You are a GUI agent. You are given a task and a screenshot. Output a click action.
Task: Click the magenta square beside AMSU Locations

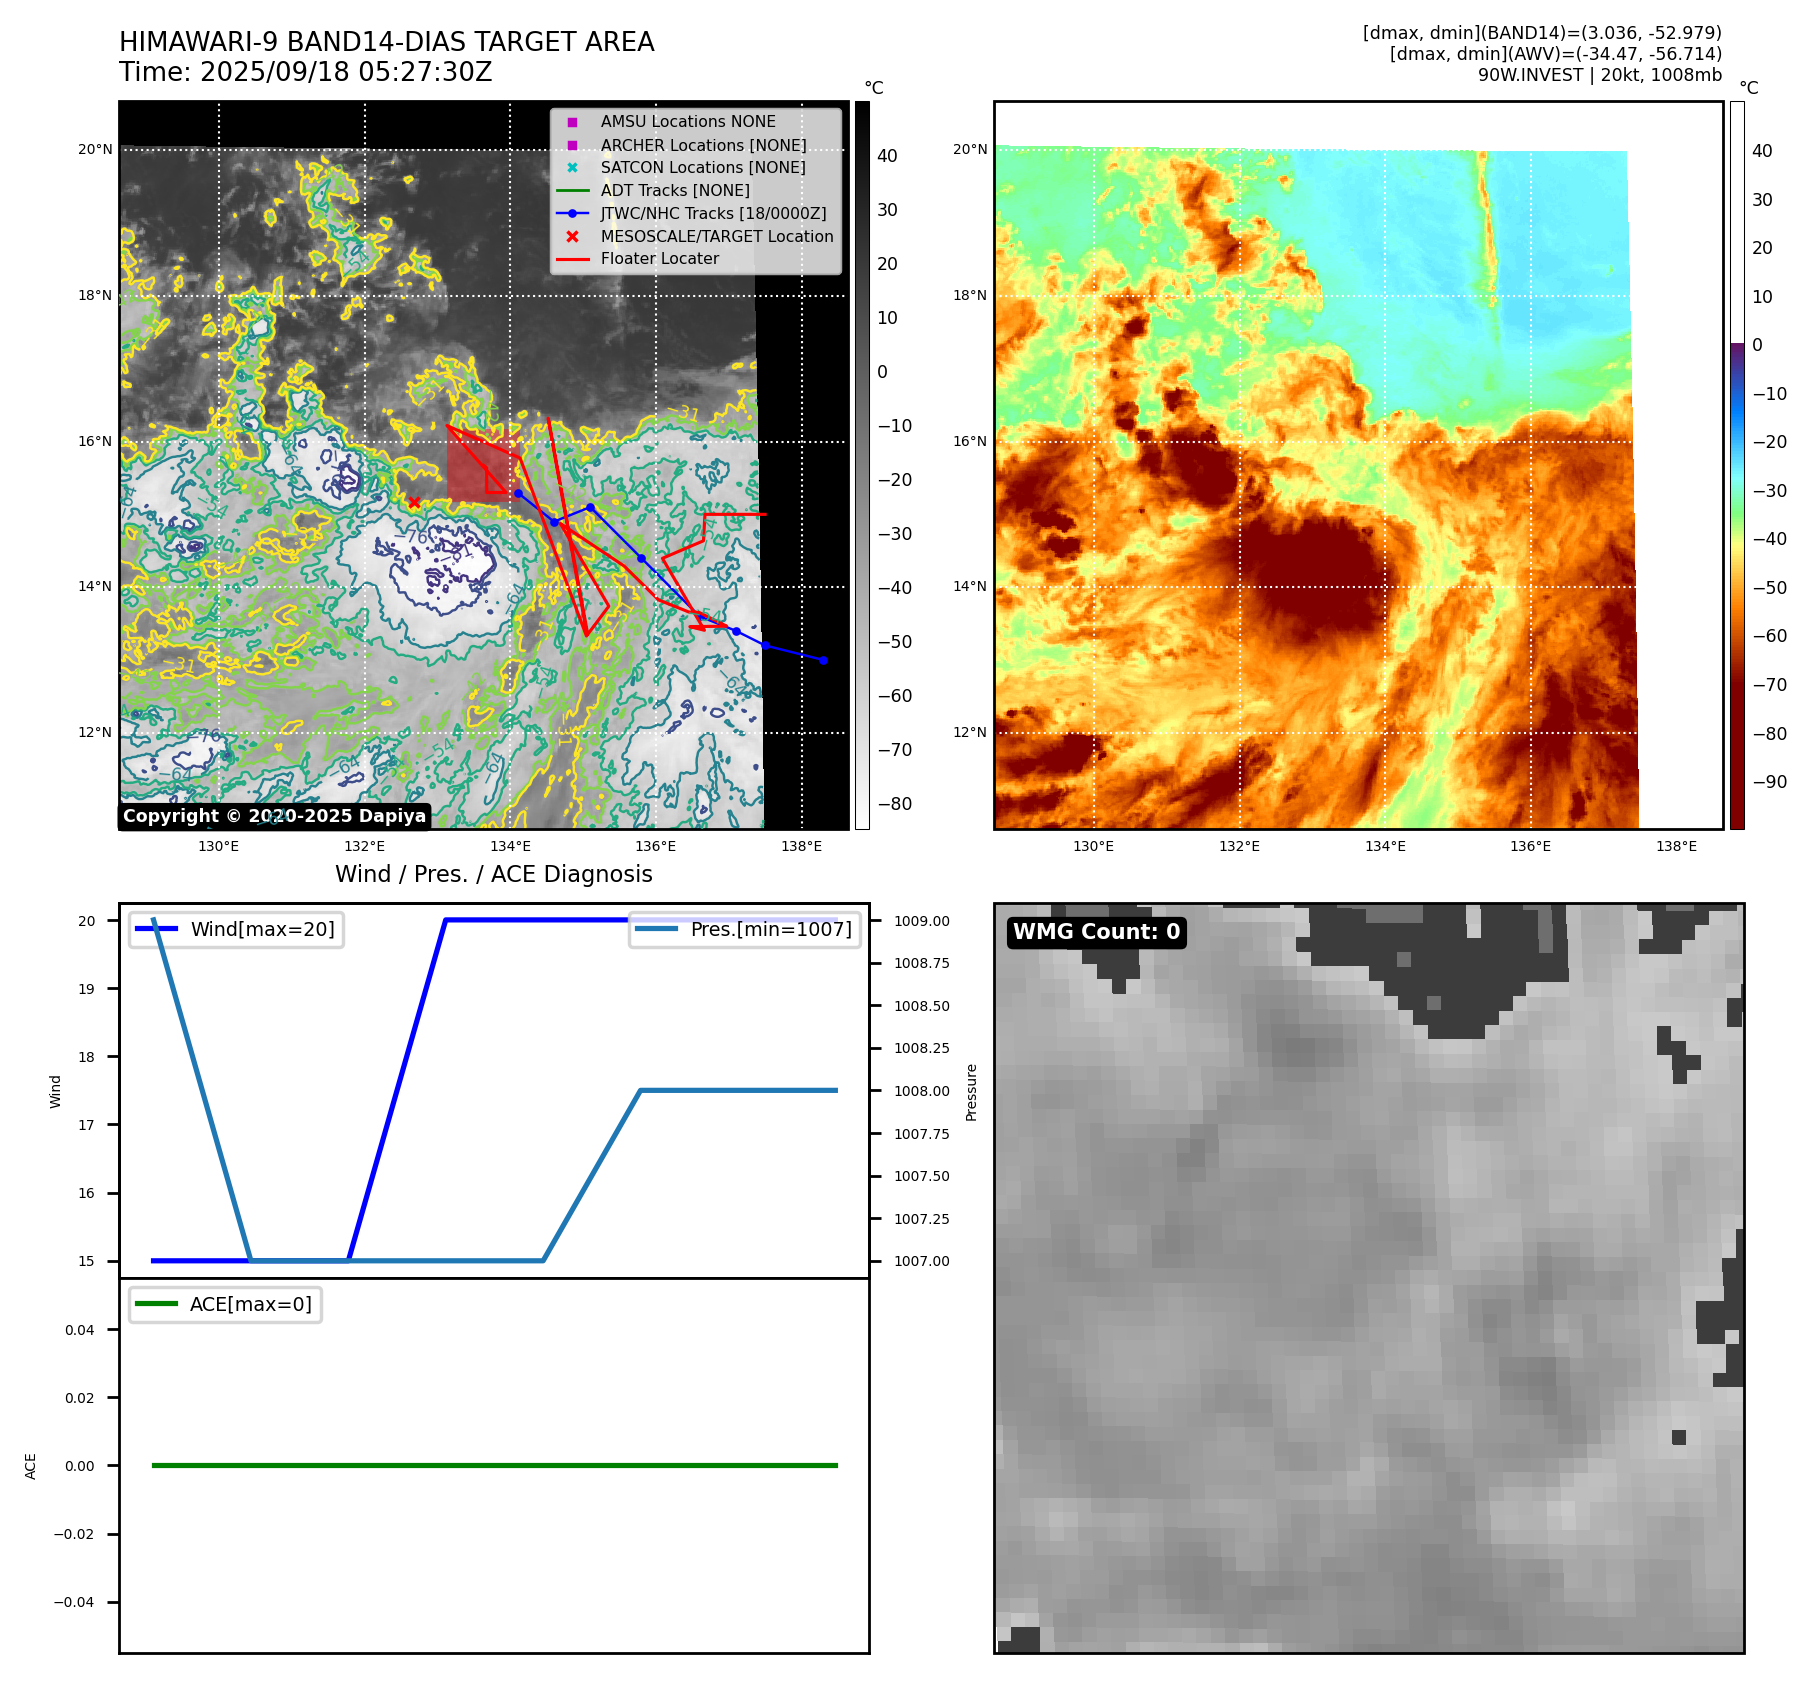572,122
